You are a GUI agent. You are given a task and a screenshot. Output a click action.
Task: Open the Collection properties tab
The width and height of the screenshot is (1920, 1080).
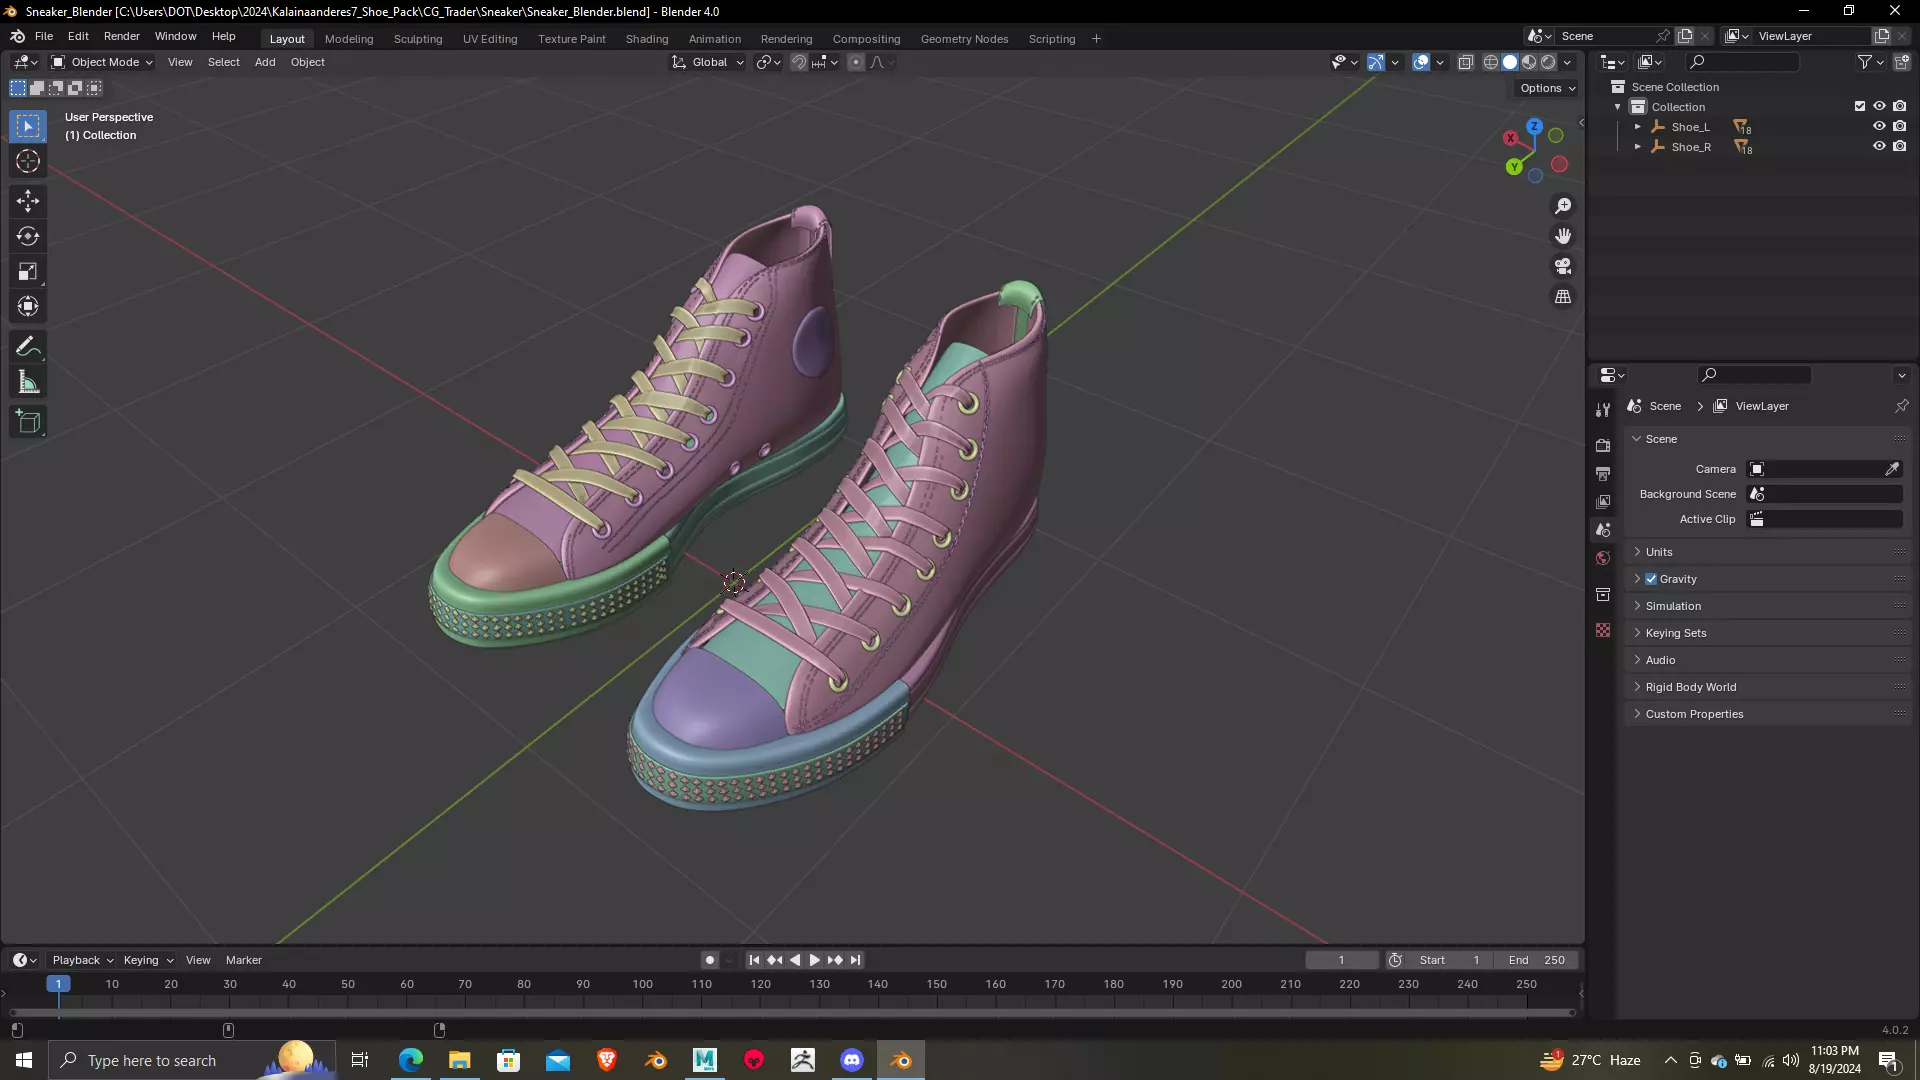click(x=1603, y=594)
